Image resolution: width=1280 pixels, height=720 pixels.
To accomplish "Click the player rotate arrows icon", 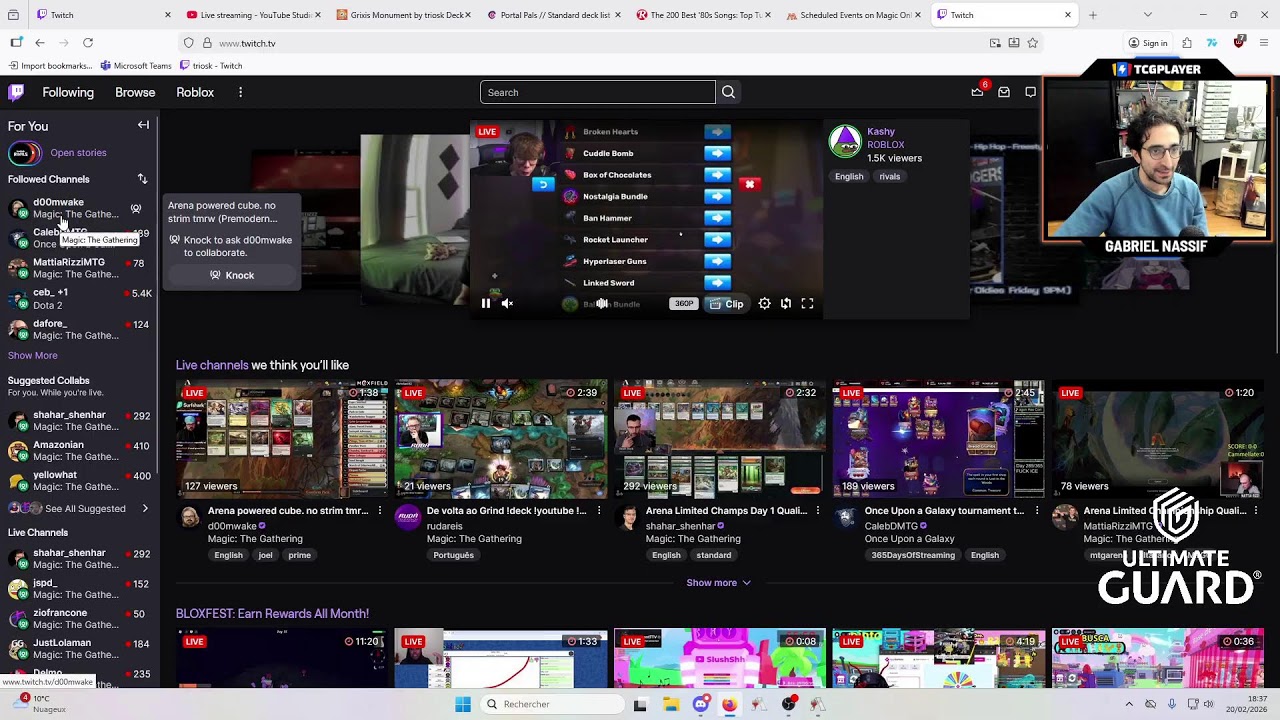I will (786, 303).
